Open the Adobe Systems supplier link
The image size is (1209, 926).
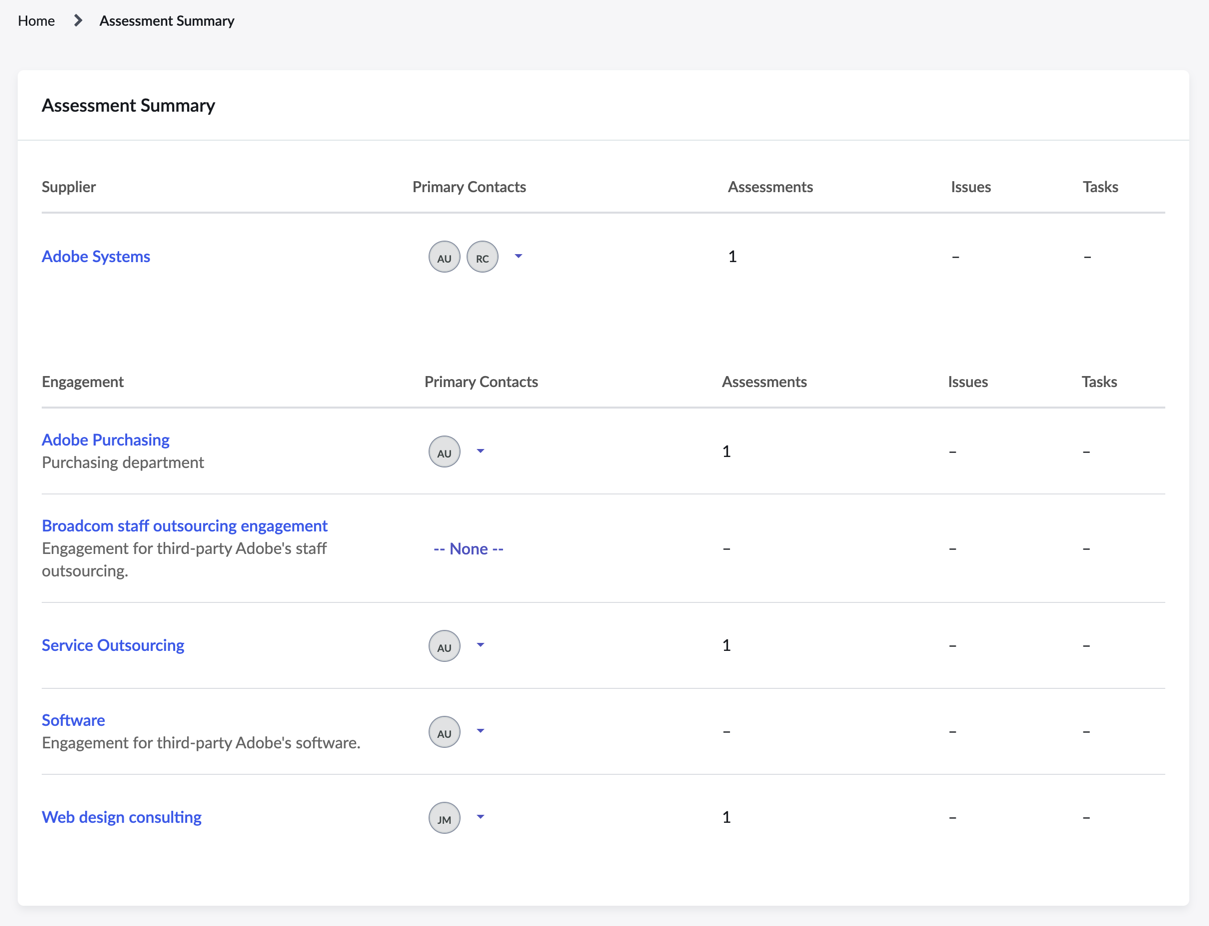[x=96, y=256]
